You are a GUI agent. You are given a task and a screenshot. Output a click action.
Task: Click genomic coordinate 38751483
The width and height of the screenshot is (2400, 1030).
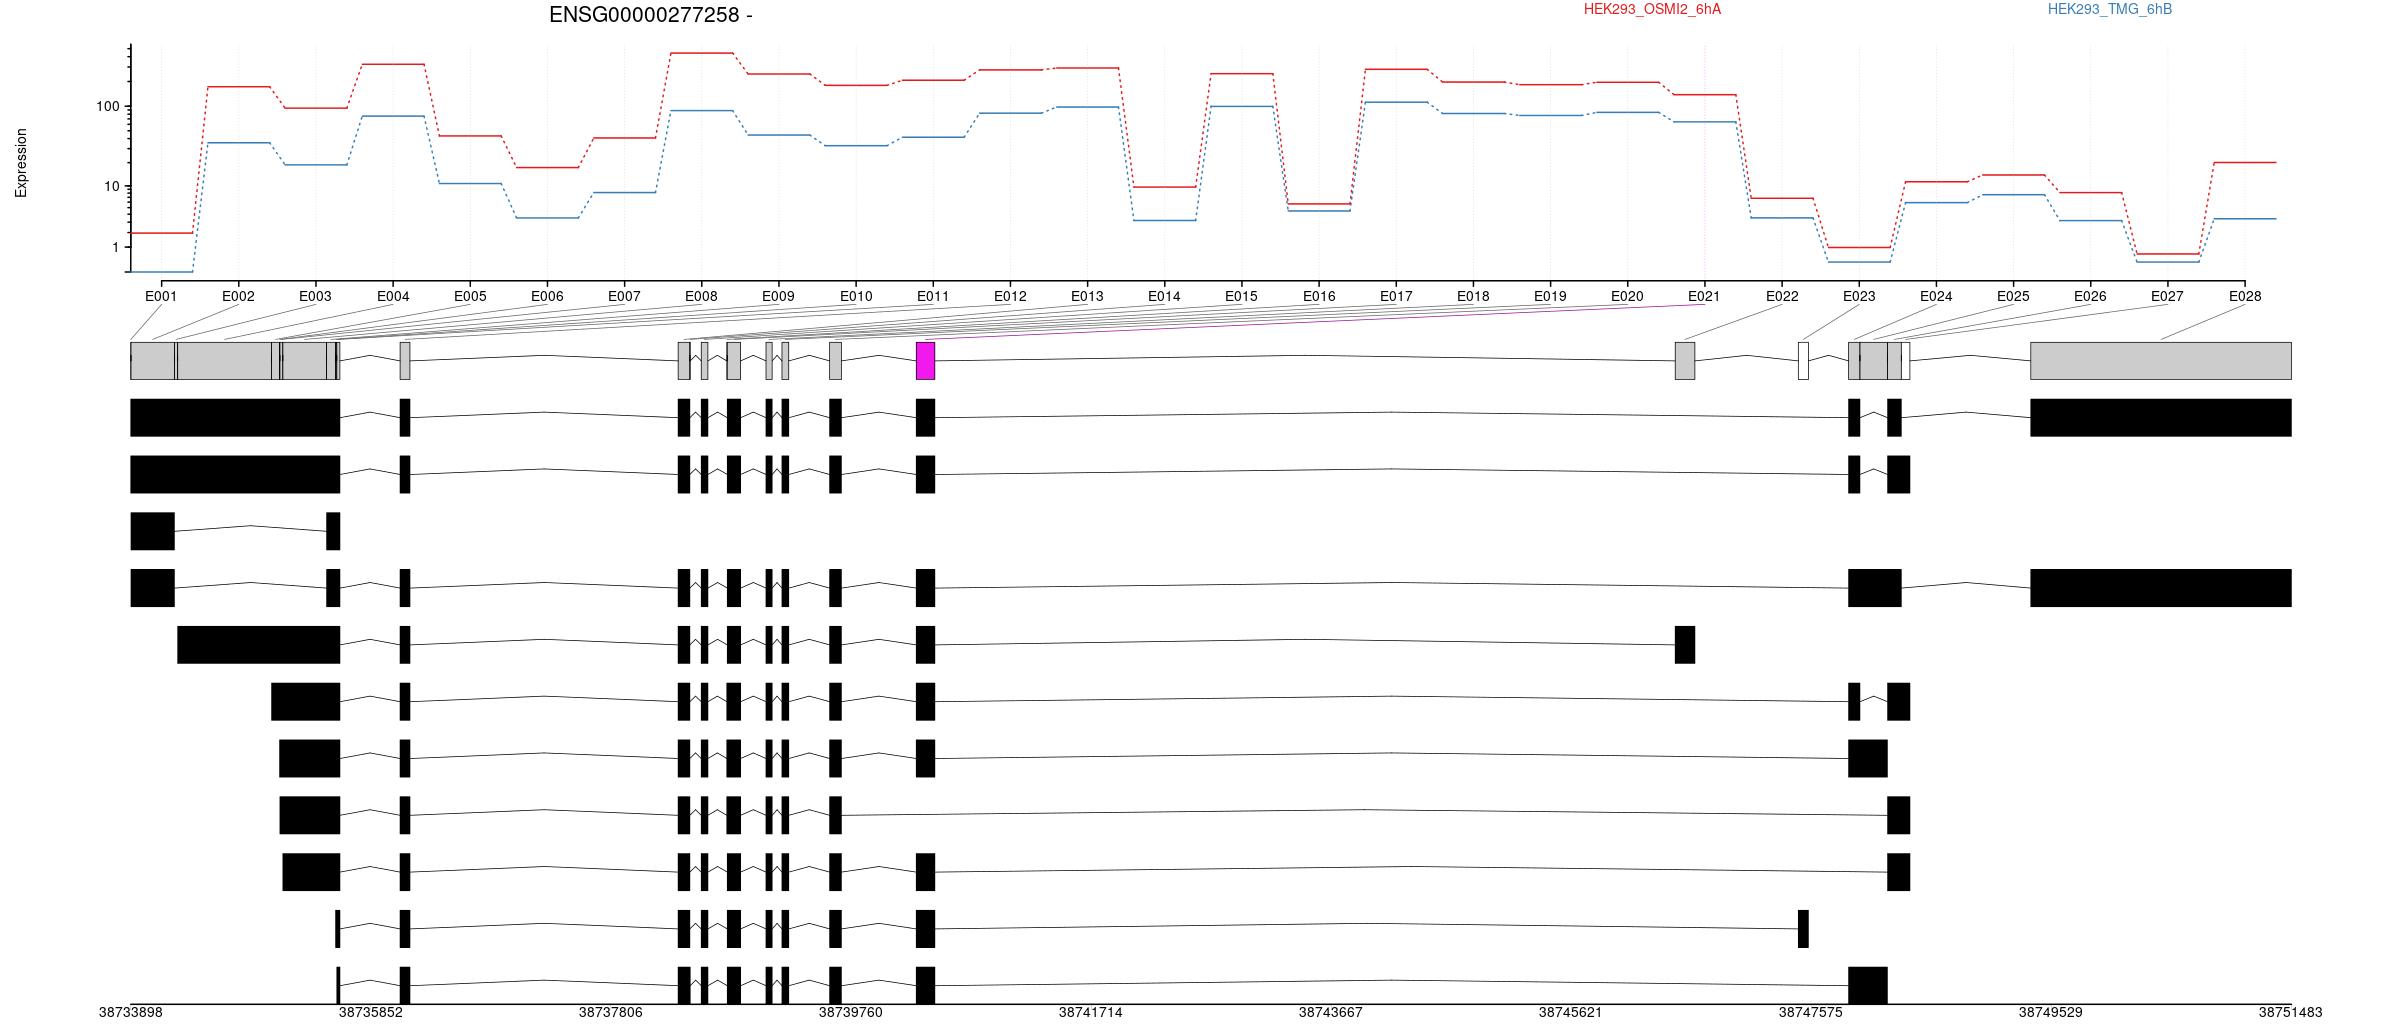pyautogui.click(x=2290, y=1012)
